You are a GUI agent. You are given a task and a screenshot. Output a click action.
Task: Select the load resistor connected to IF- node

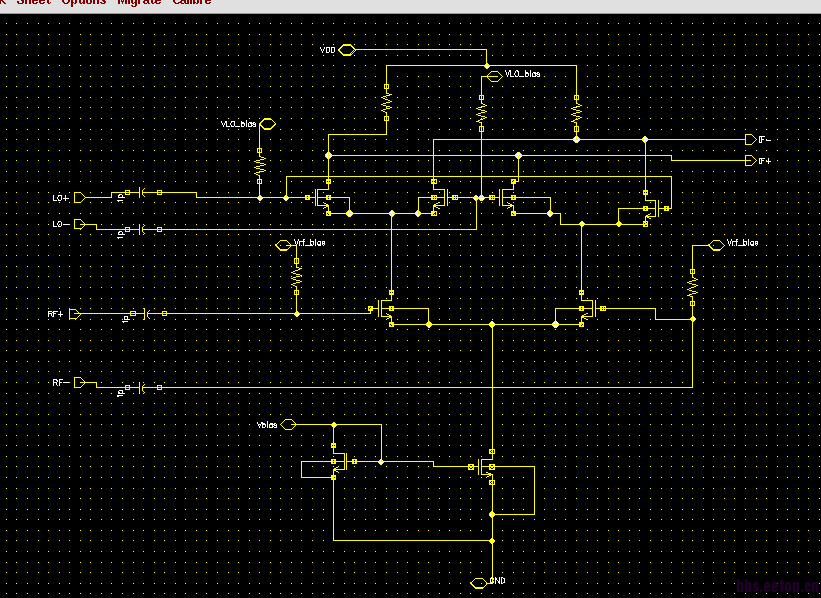pos(576,113)
